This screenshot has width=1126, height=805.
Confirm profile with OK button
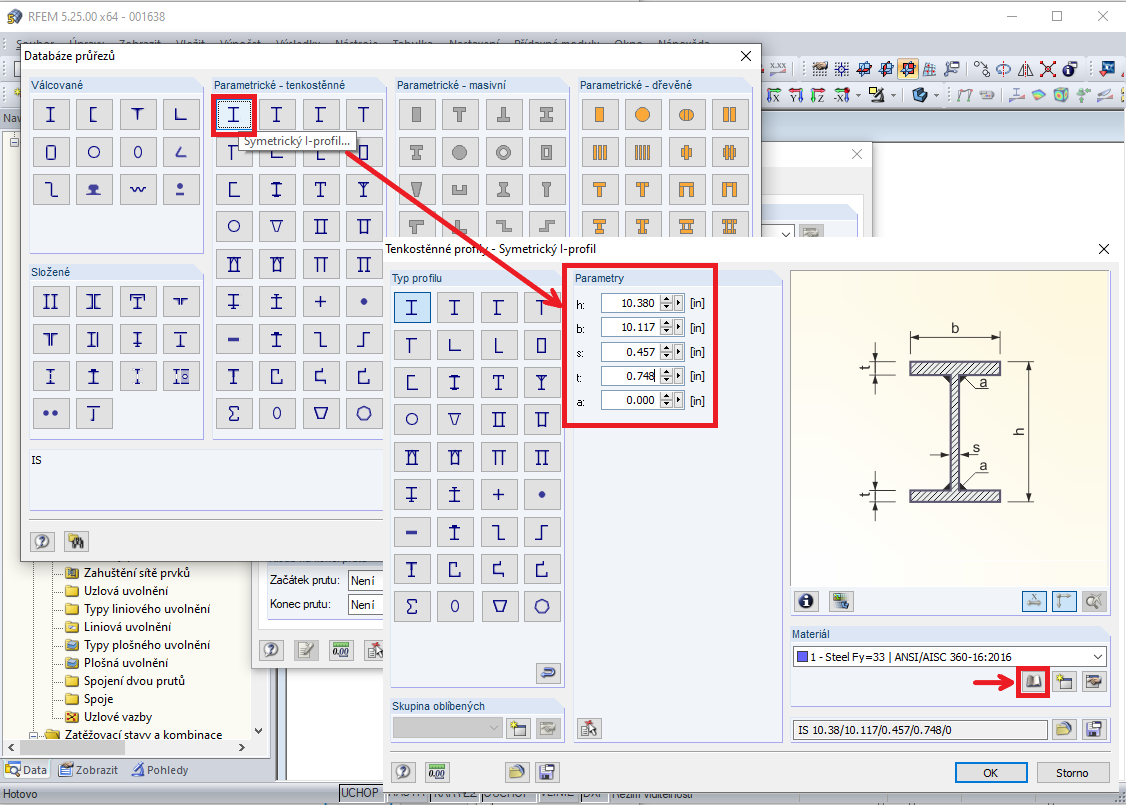990,773
